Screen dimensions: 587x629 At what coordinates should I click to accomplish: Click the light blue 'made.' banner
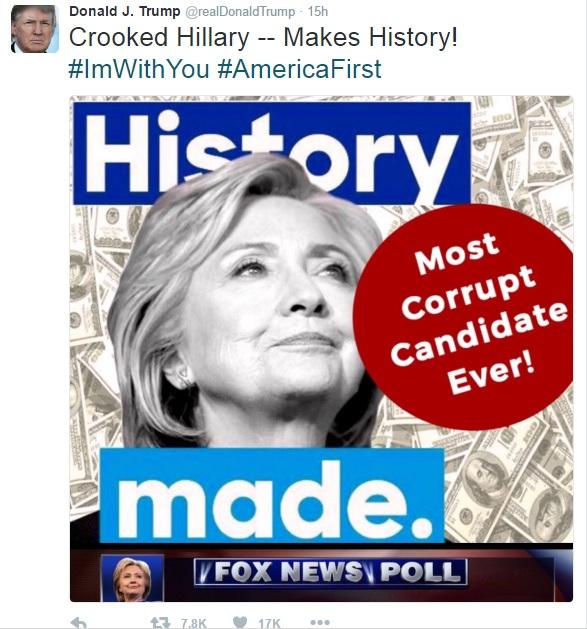point(272,496)
